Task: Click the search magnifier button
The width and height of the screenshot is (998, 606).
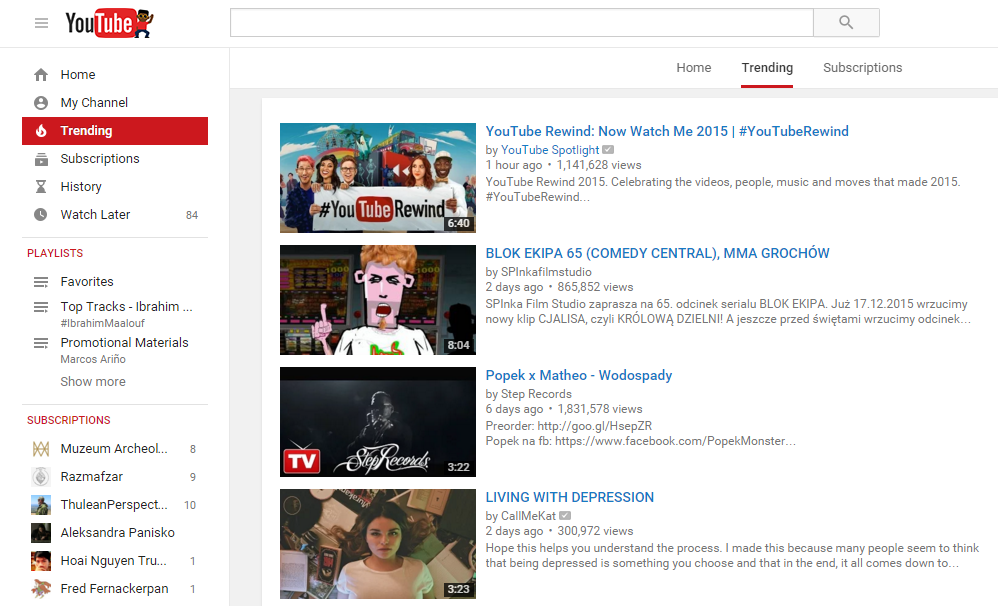Action: (x=846, y=22)
